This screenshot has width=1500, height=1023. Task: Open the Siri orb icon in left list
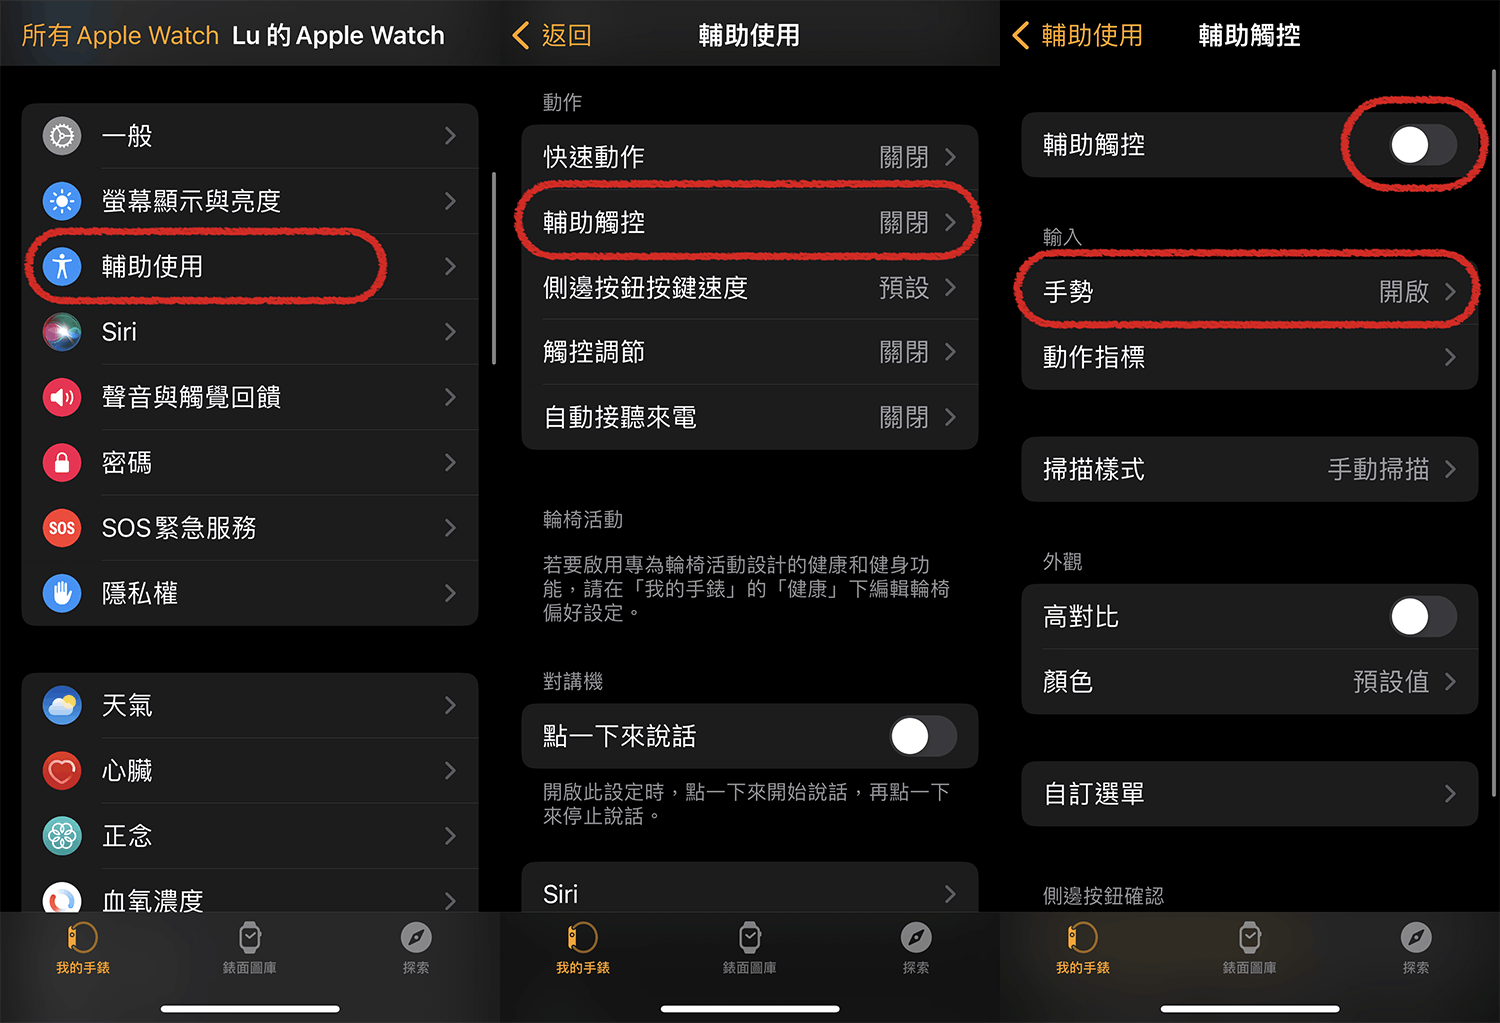(x=62, y=332)
